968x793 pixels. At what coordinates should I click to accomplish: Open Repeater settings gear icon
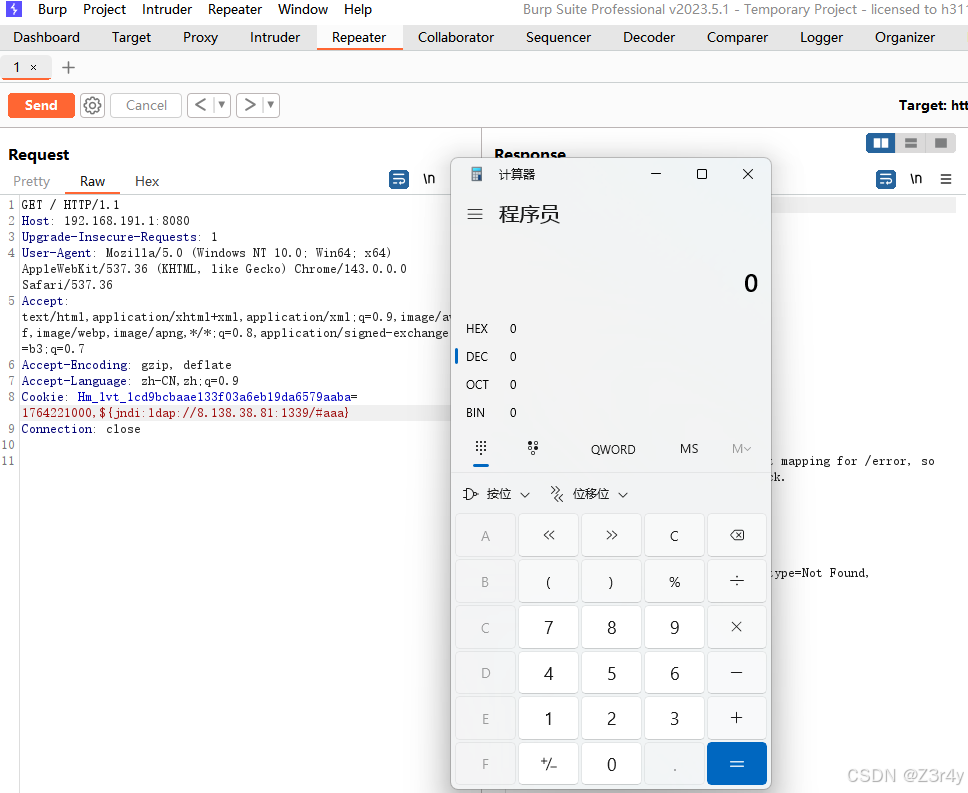(93, 106)
